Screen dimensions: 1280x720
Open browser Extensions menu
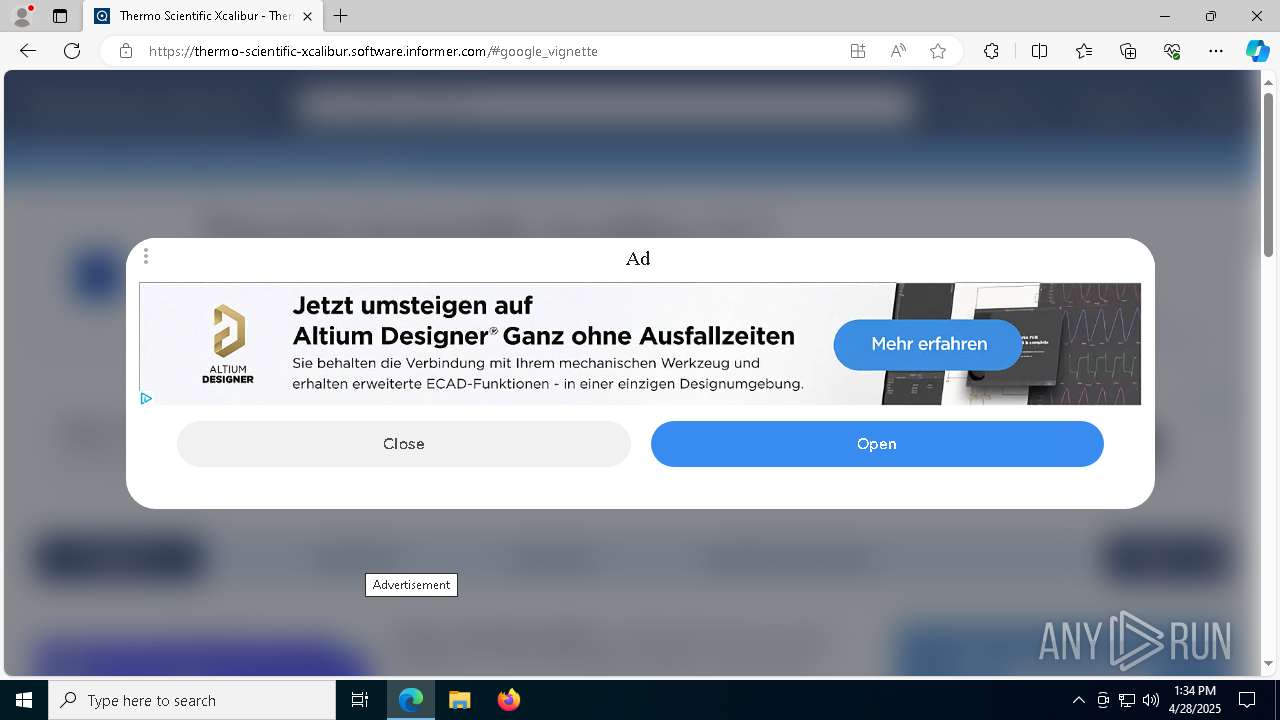point(991,51)
